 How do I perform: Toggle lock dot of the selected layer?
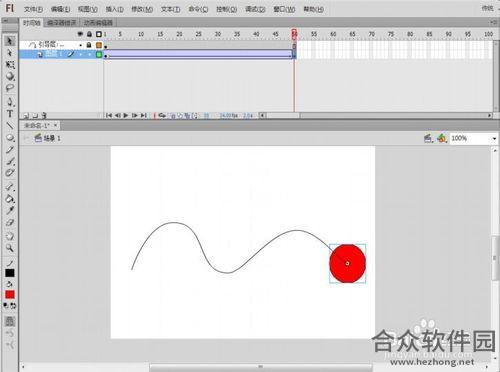[x=89, y=54]
